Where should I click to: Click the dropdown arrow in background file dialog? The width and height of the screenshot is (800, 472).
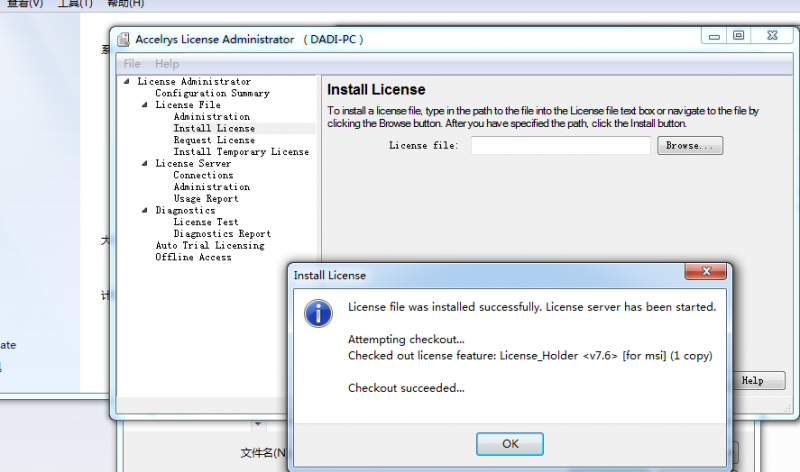click(x=258, y=424)
